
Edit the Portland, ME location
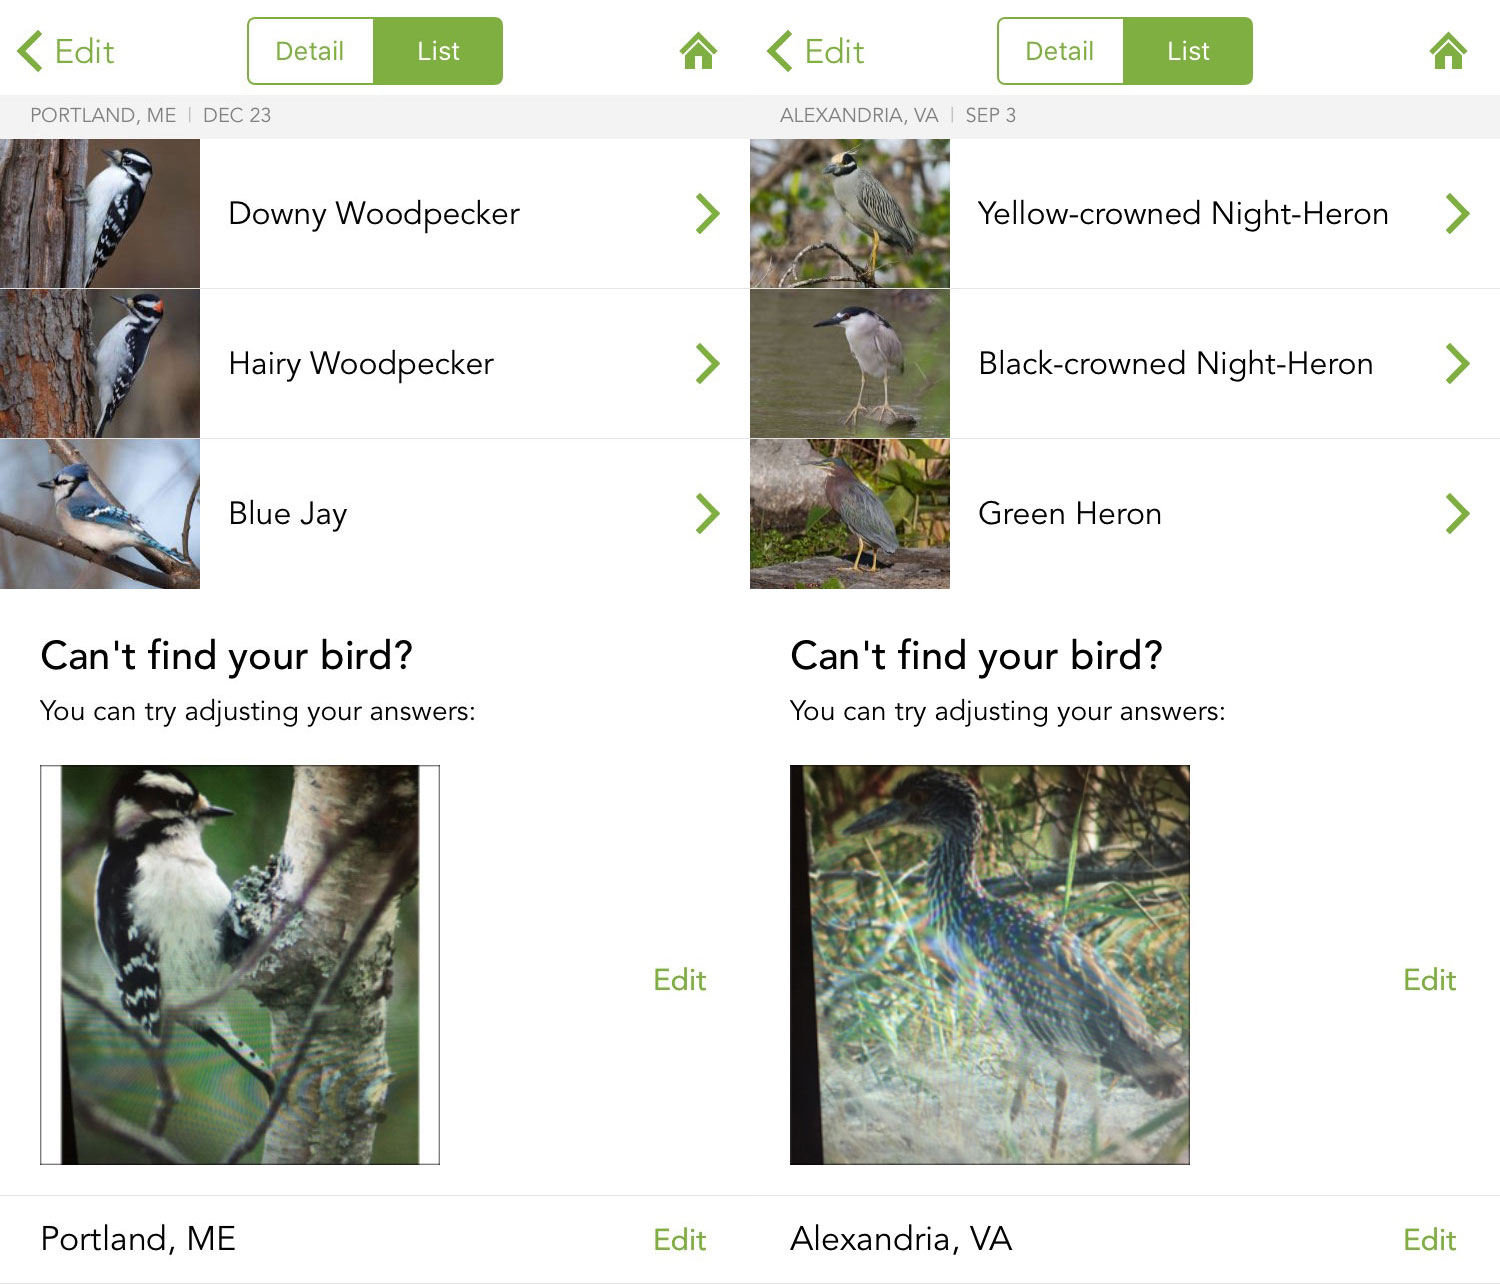[x=680, y=1239]
